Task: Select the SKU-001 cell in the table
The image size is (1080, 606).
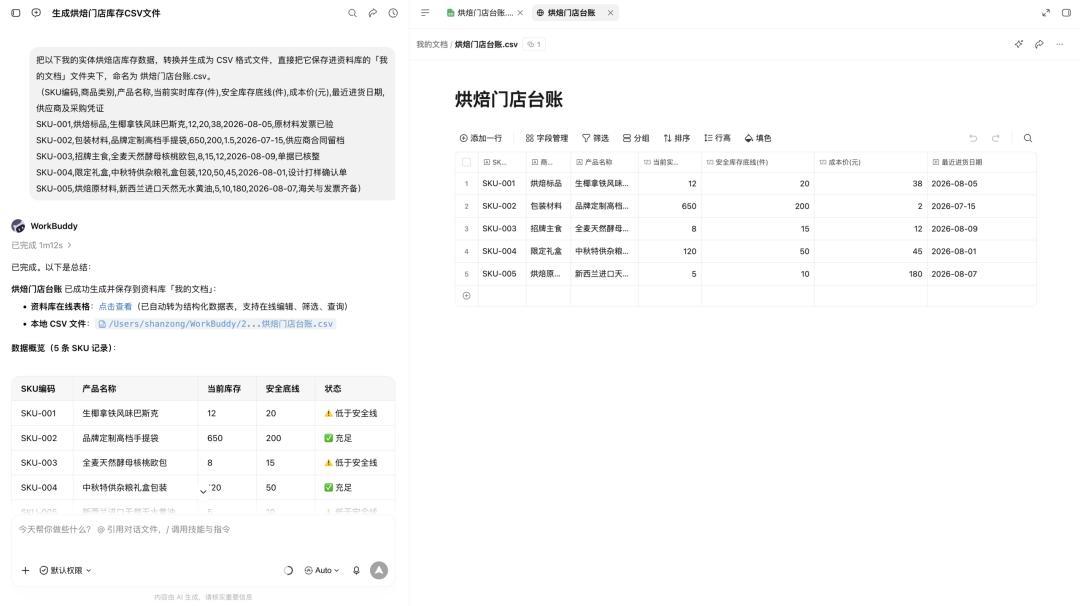Action: point(501,184)
